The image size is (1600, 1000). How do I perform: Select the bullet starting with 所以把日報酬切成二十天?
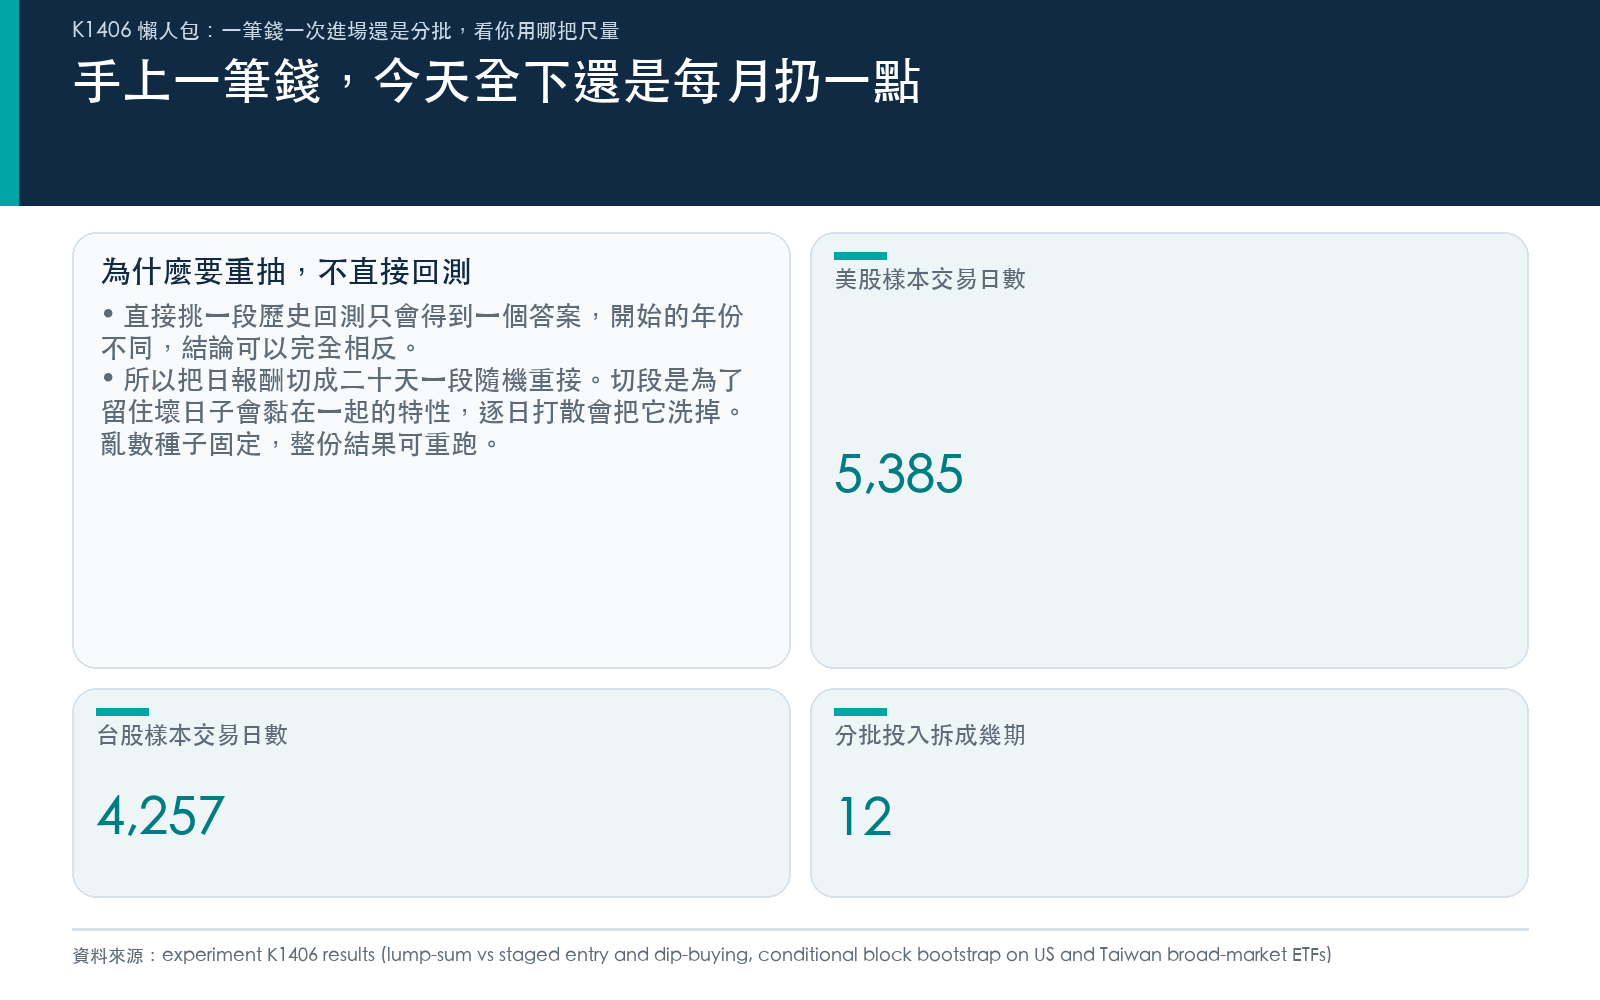click(422, 412)
